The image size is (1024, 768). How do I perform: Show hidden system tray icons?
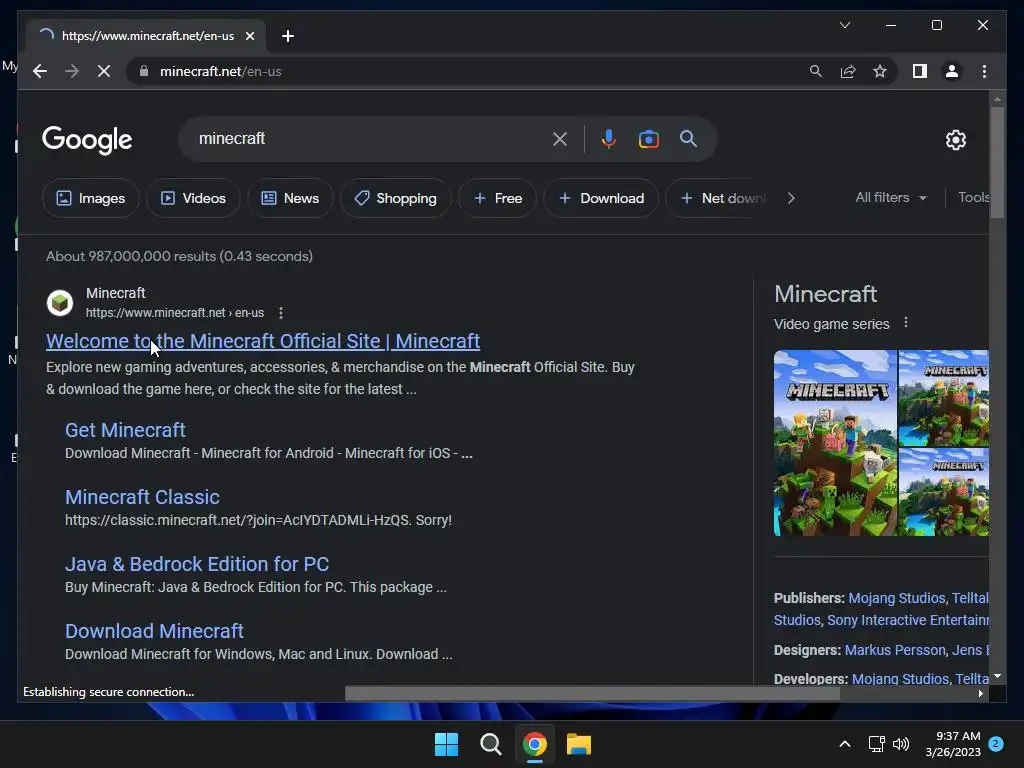pyautogui.click(x=844, y=744)
